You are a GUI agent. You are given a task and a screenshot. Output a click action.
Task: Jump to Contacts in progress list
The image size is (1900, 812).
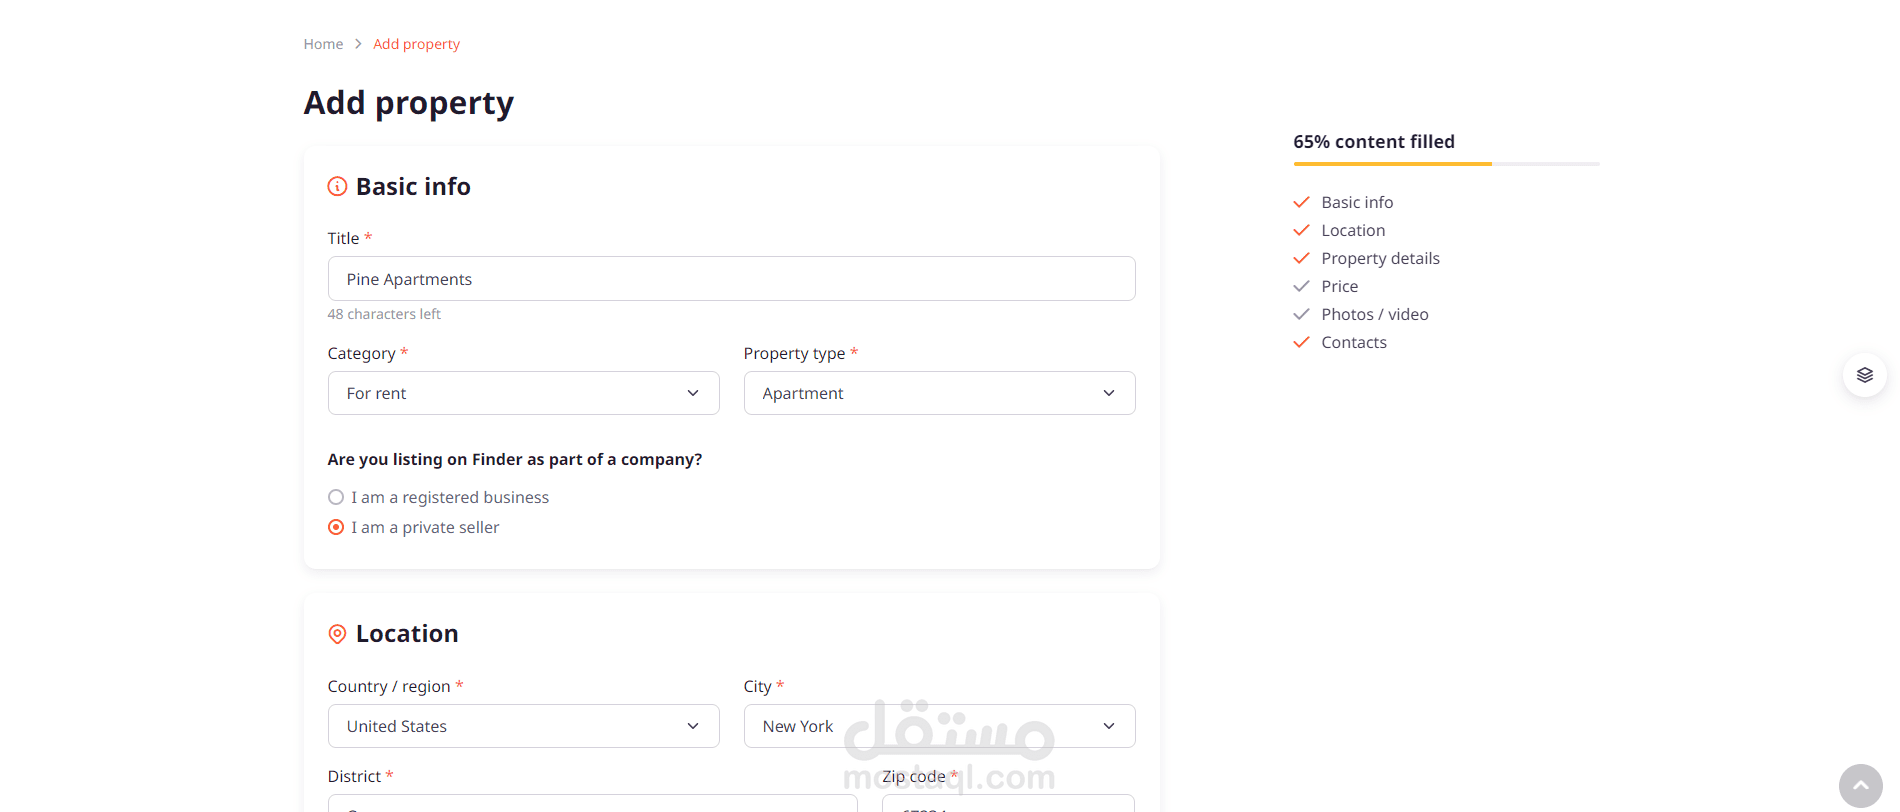[1354, 342]
